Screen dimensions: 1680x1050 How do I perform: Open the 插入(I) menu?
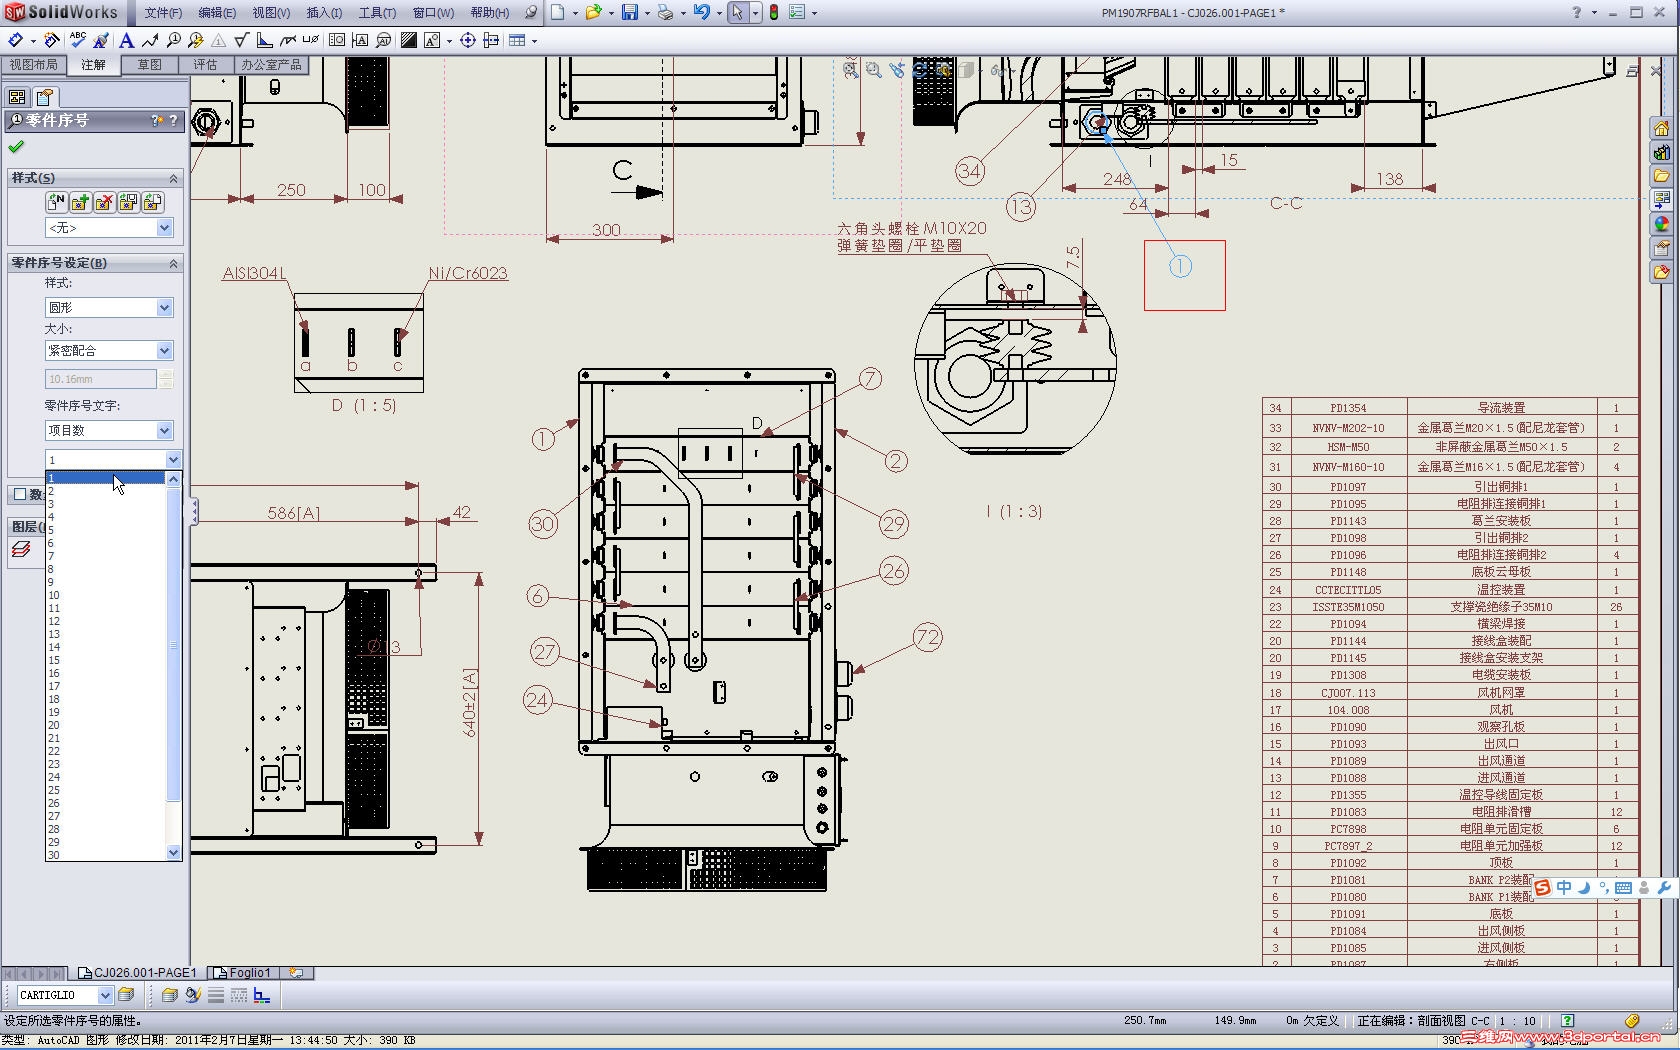[324, 13]
